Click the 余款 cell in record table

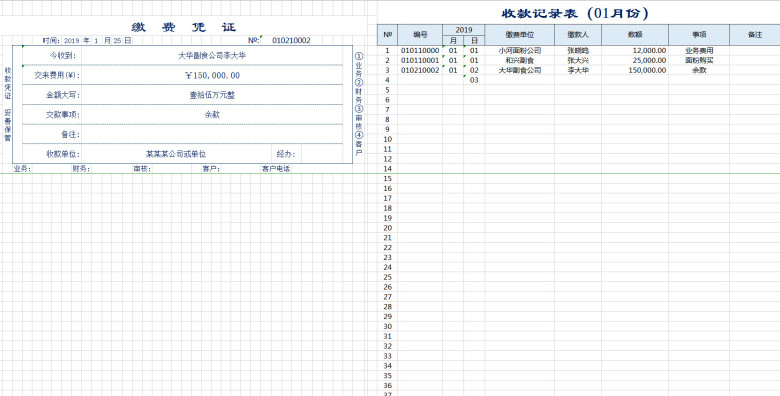[699, 71]
